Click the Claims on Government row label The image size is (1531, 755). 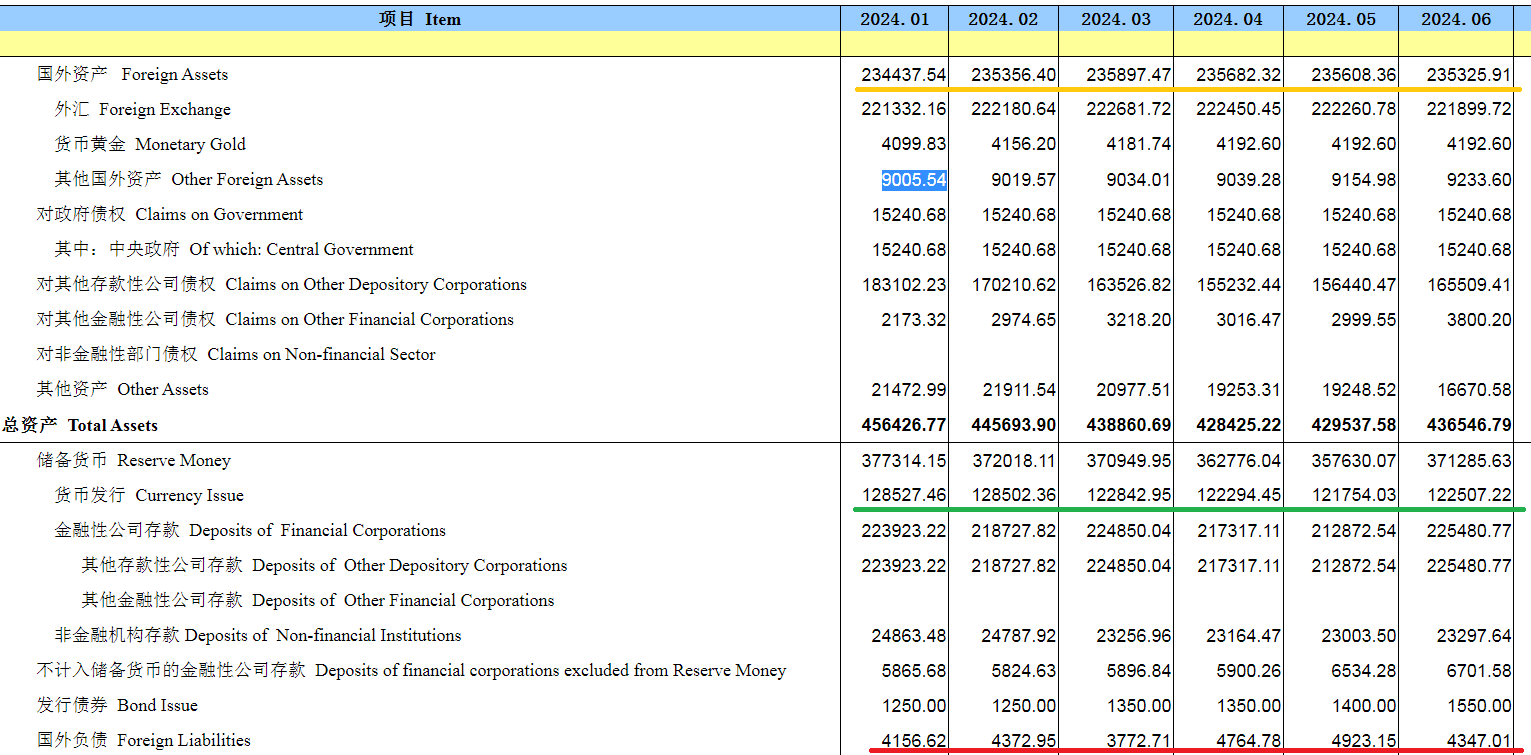[170, 214]
